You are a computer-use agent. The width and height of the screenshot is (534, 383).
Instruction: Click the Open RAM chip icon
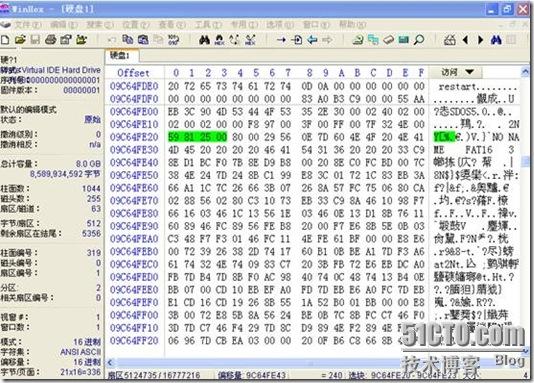coord(404,40)
